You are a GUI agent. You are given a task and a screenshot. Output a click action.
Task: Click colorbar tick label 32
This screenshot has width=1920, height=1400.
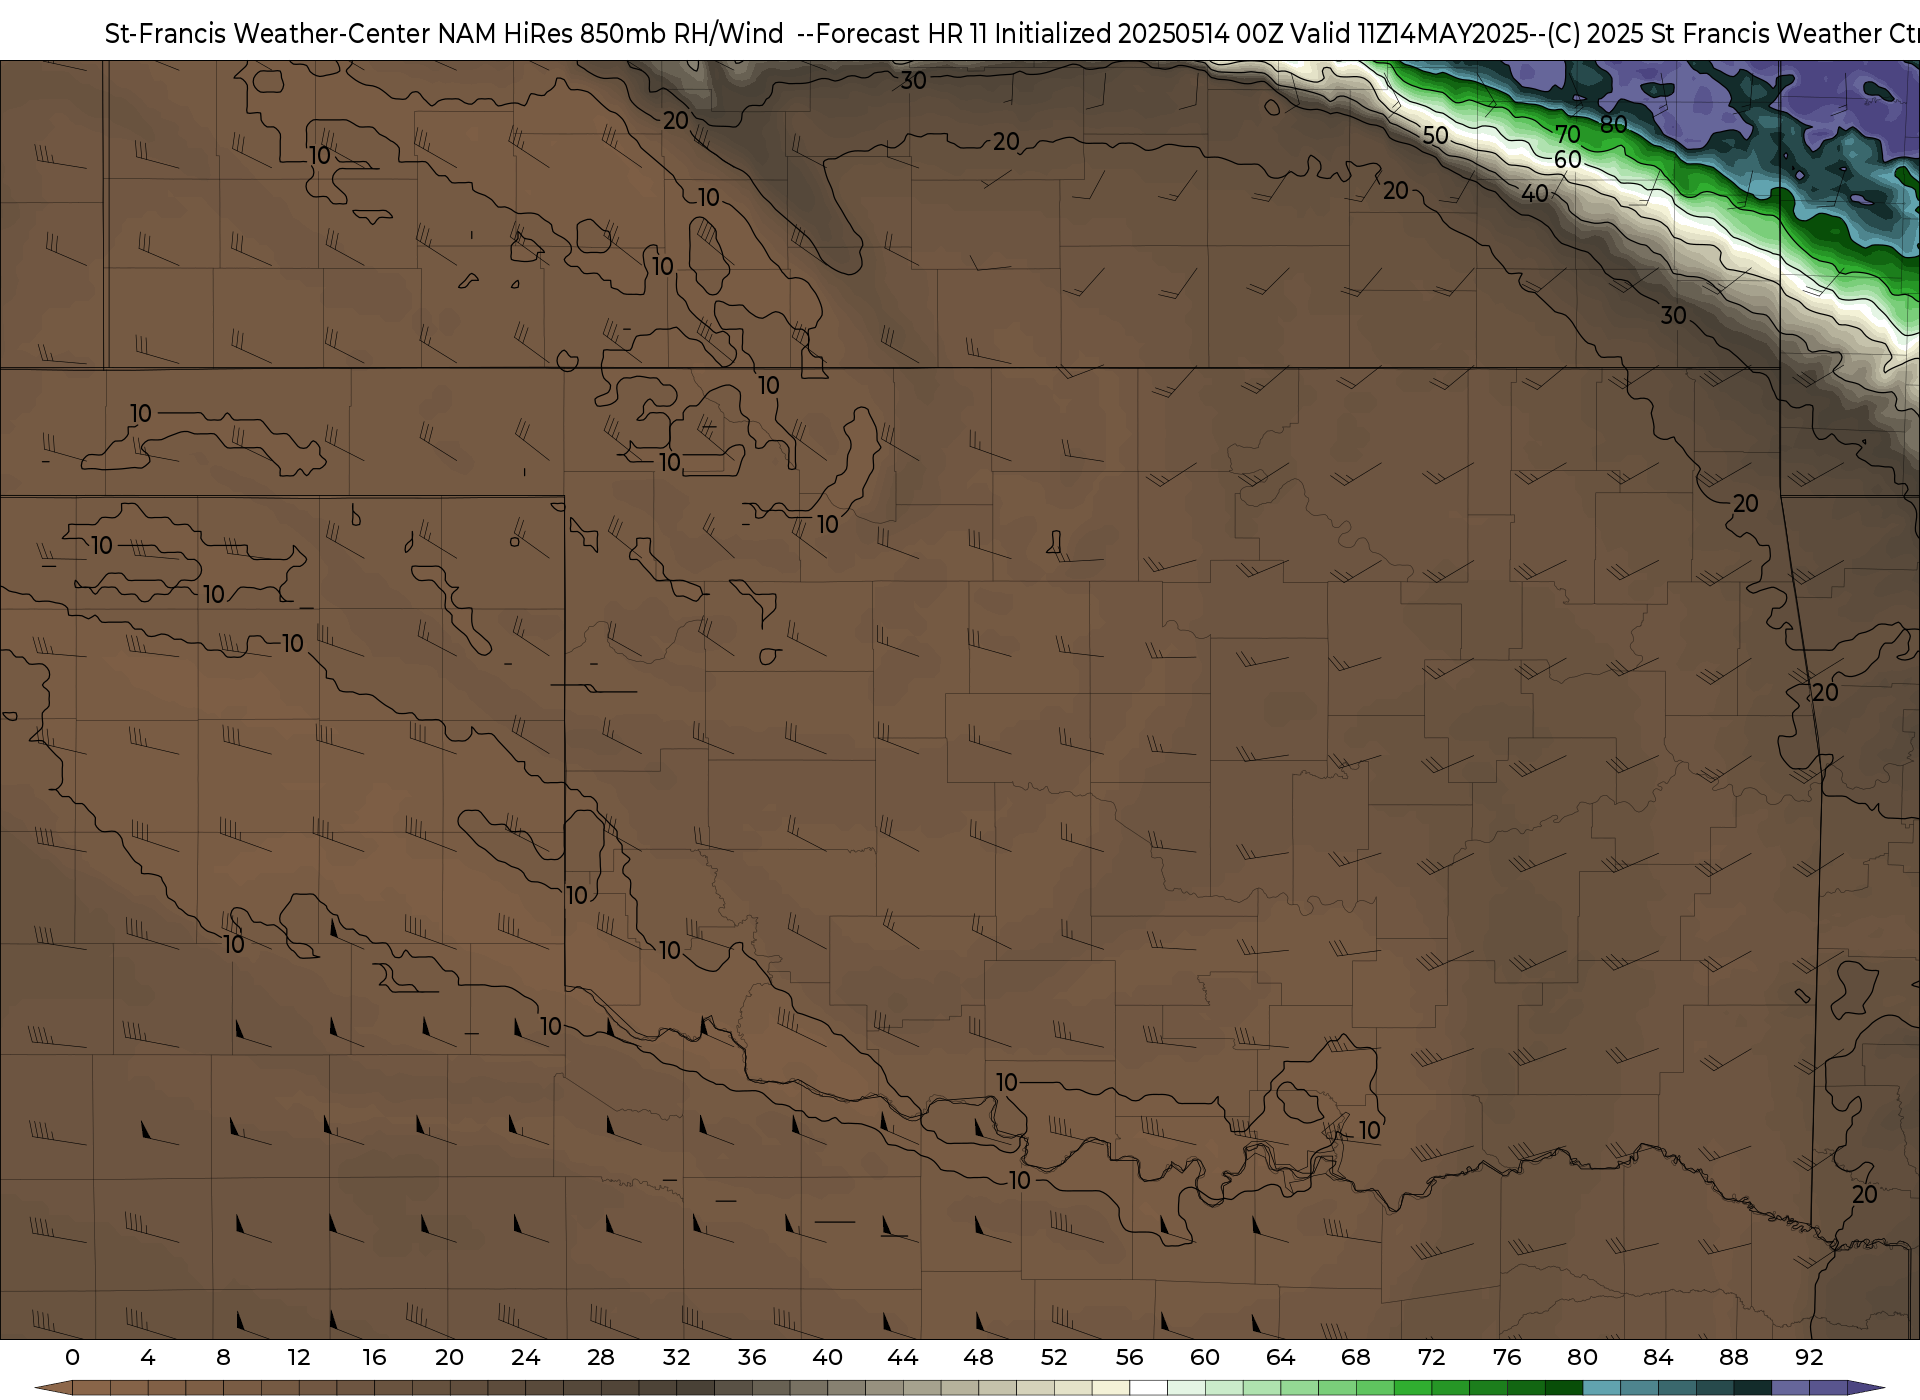pos(676,1357)
